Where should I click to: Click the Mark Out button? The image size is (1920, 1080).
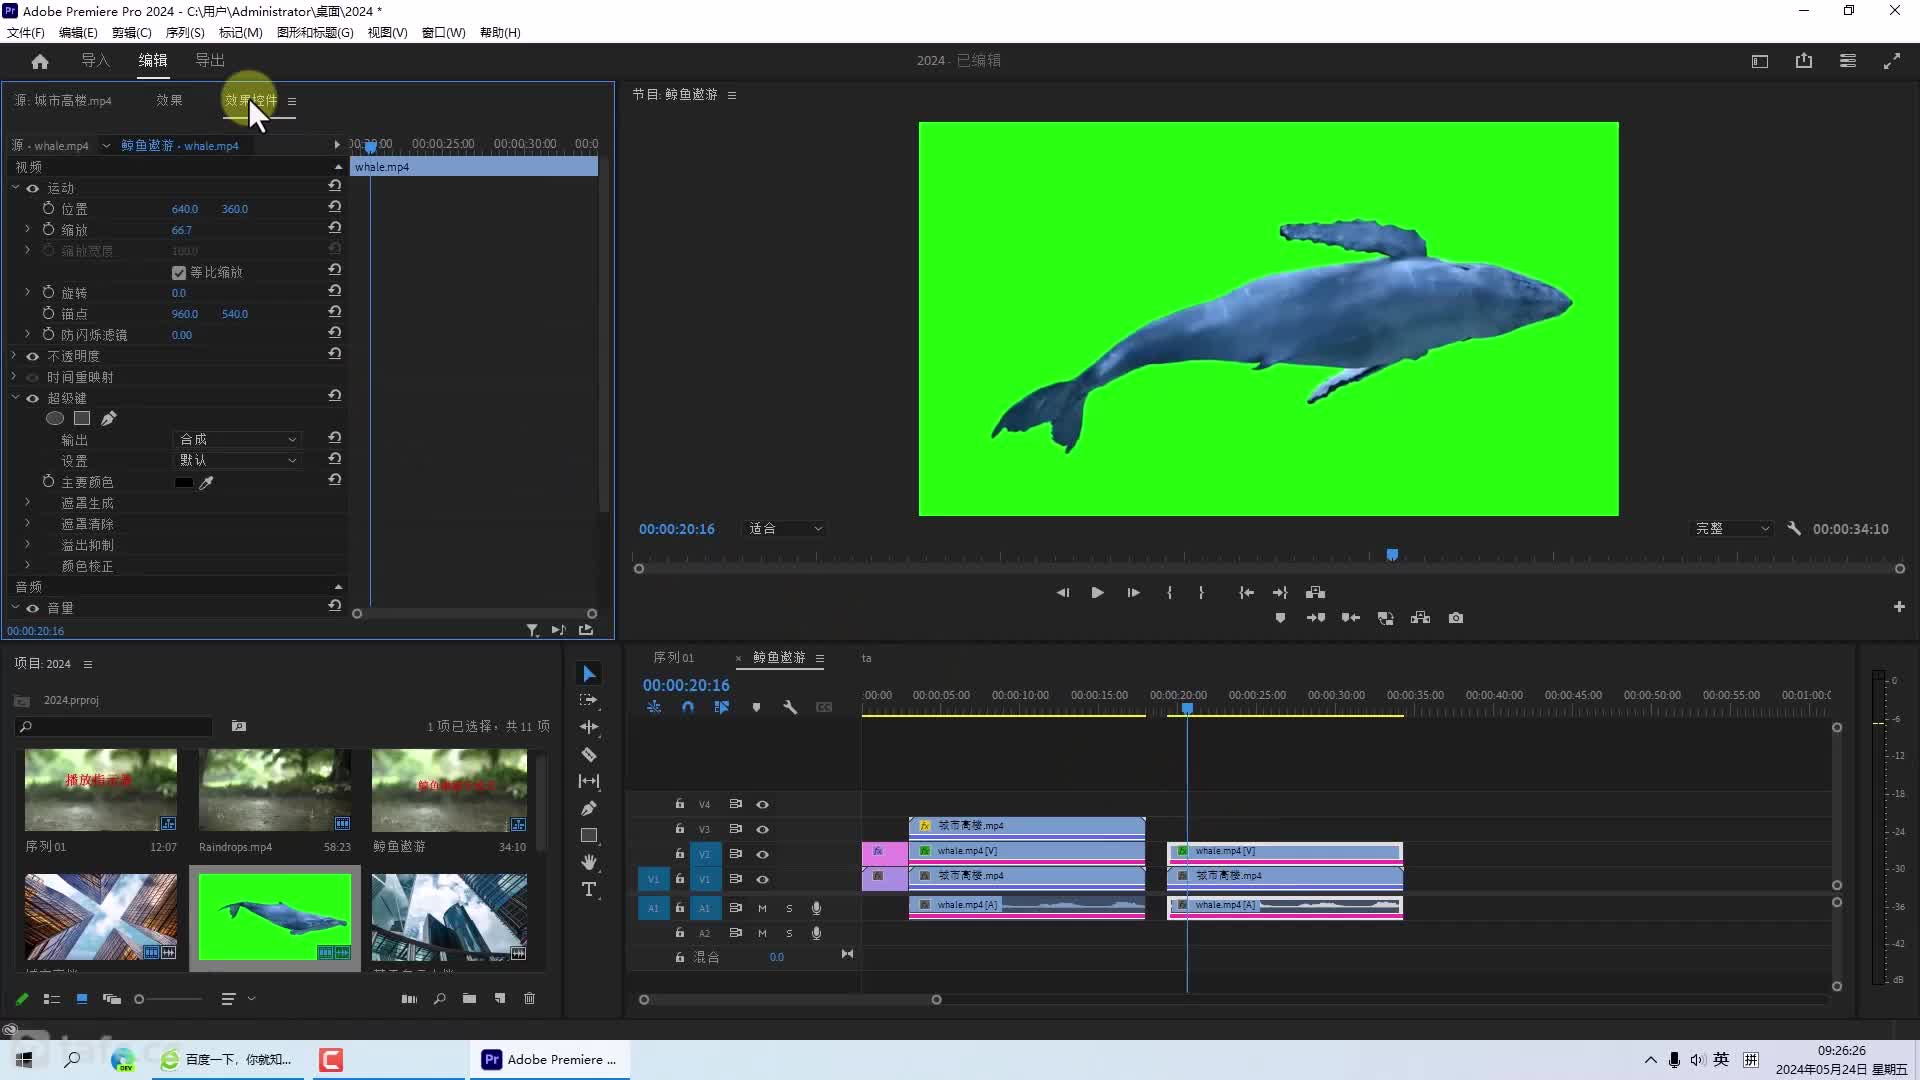coord(1201,593)
